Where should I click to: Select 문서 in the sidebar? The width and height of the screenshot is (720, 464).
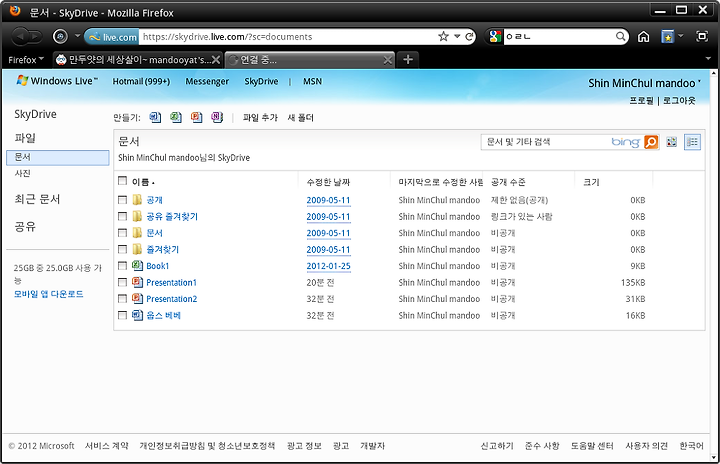pos(58,157)
